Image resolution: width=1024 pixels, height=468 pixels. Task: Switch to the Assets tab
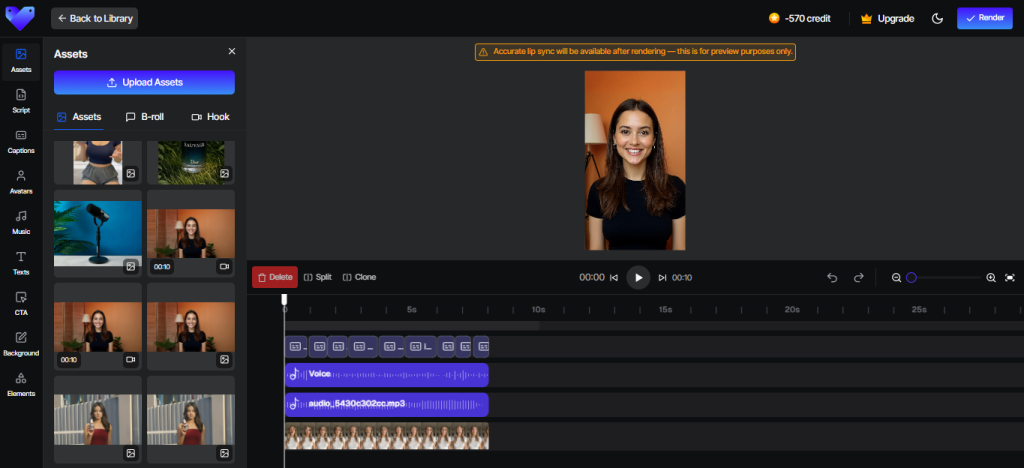[x=78, y=117]
